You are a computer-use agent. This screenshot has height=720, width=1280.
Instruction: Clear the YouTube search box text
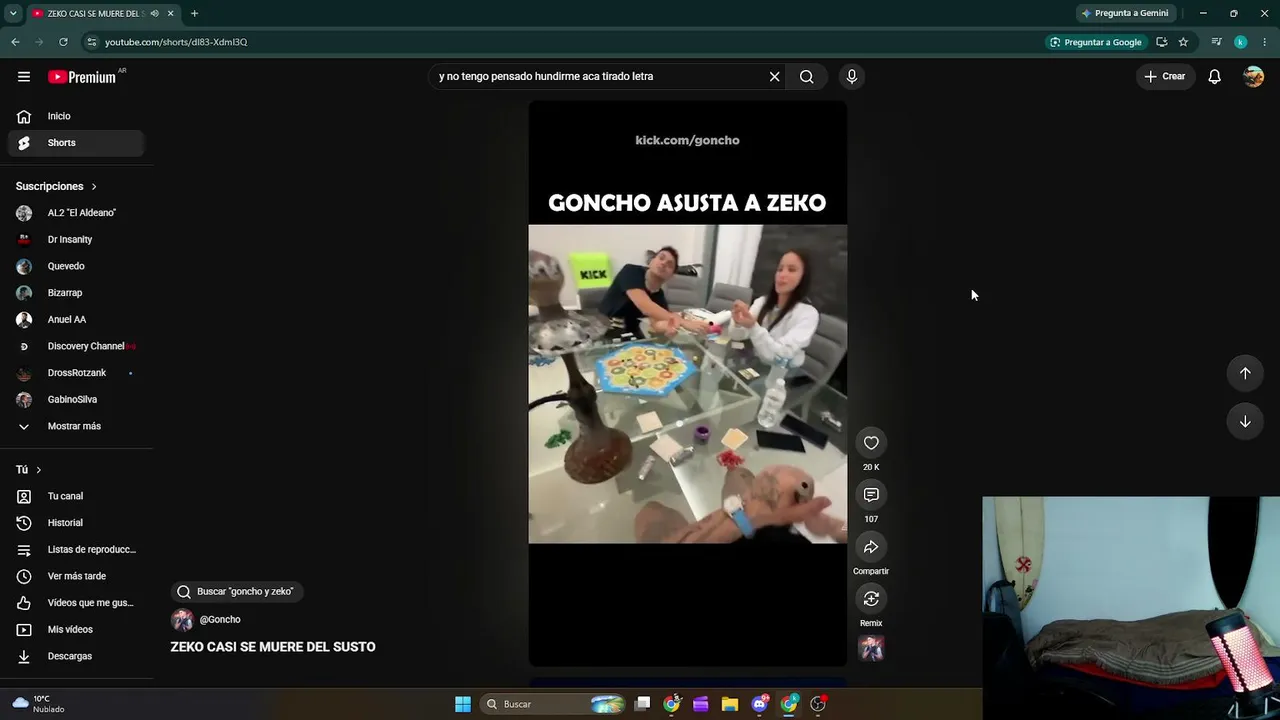pos(774,77)
